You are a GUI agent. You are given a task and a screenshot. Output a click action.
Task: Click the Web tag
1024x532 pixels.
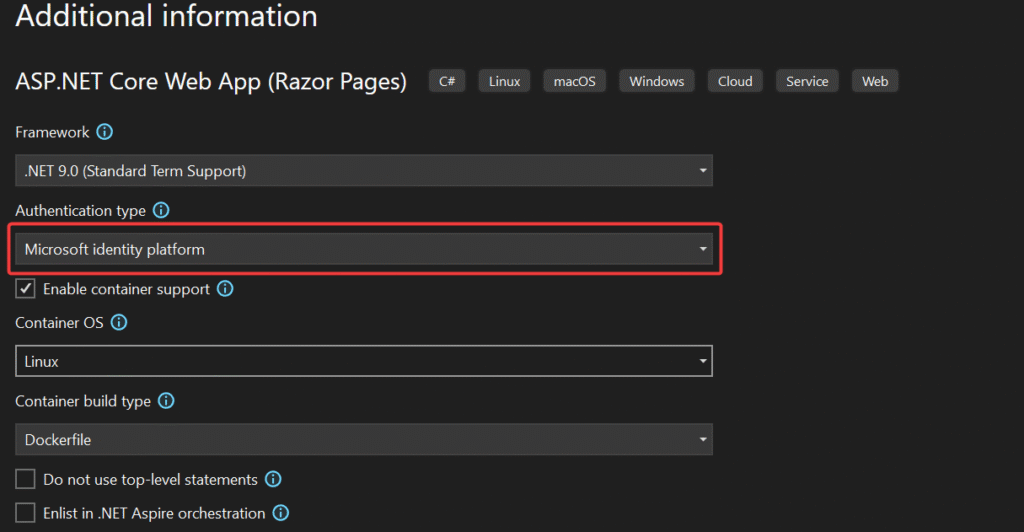coord(875,81)
